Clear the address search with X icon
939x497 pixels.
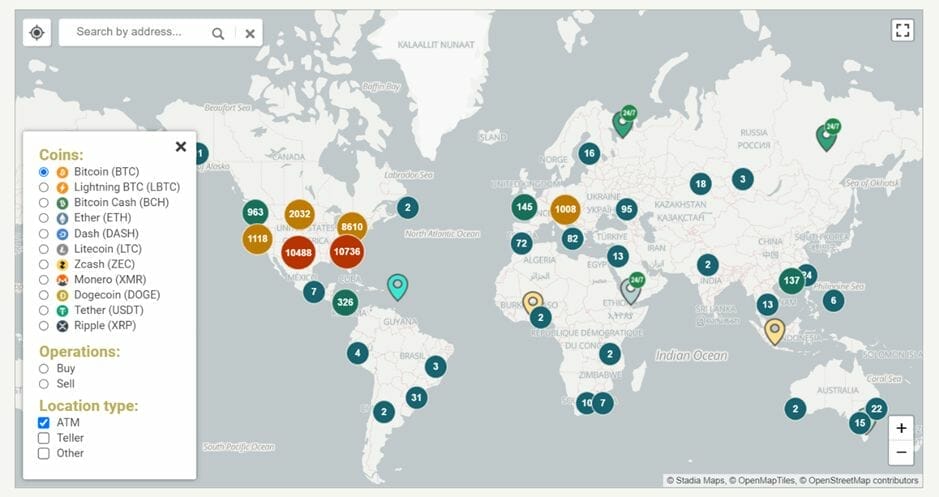[250, 33]
